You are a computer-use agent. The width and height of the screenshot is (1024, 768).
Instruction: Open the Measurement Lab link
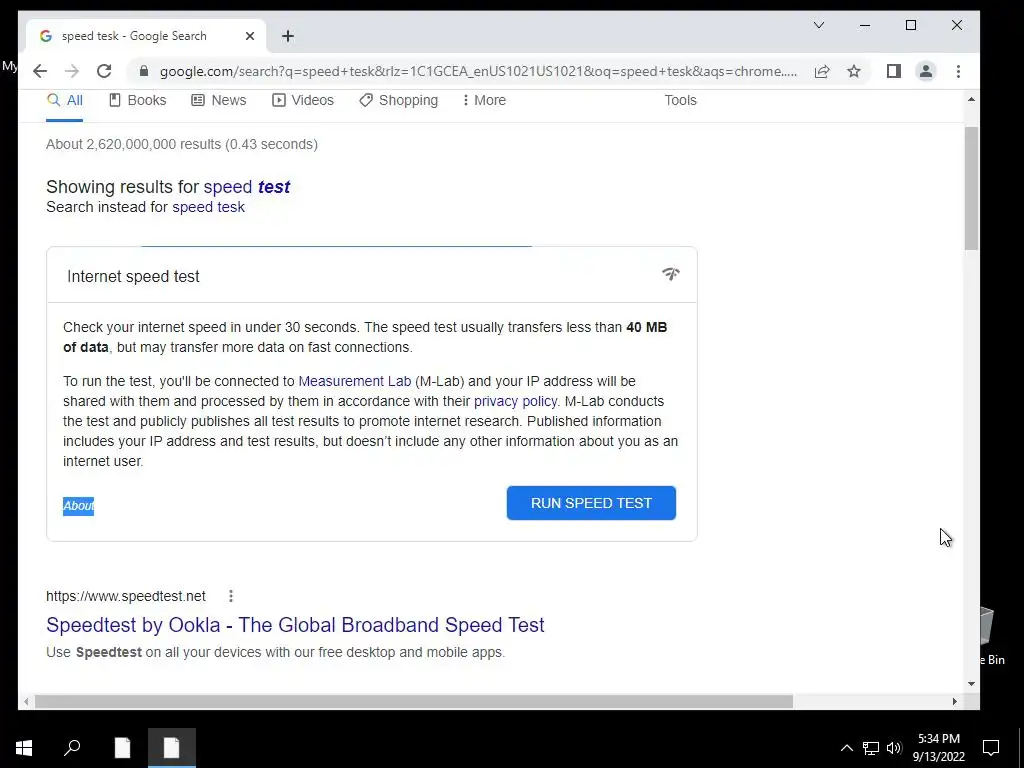(x=355, y=381)
